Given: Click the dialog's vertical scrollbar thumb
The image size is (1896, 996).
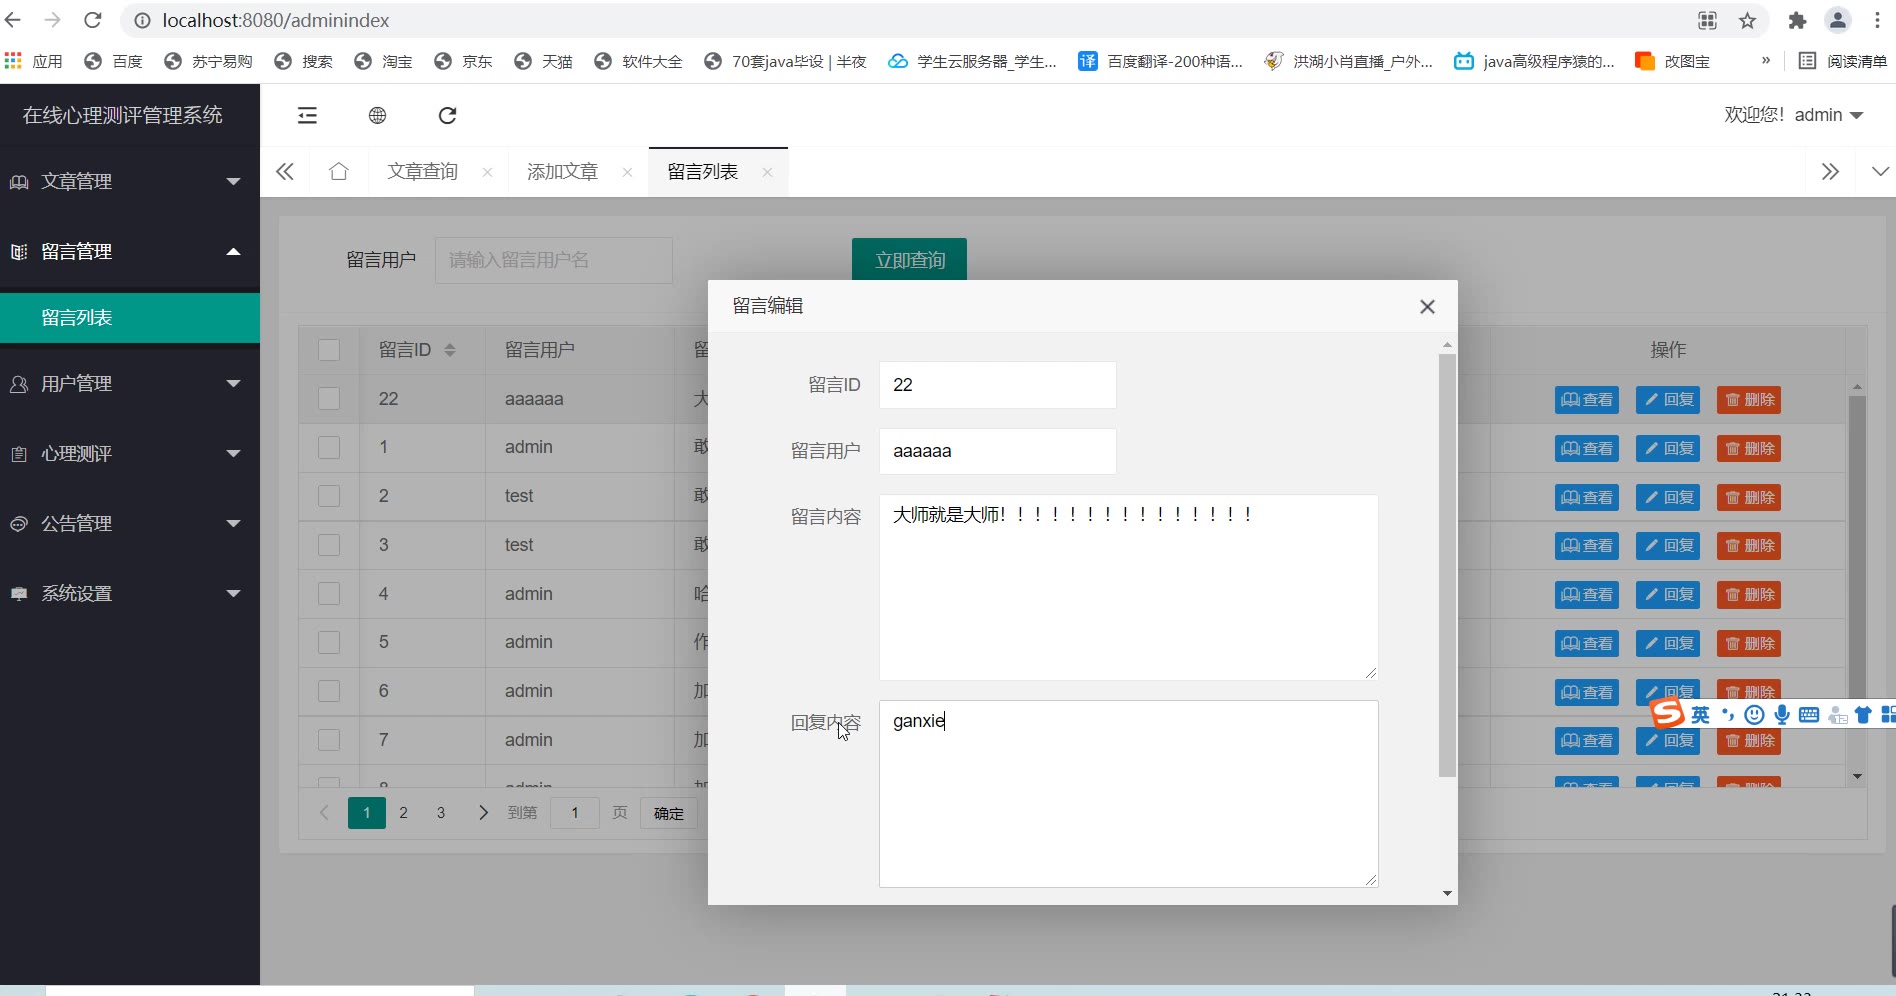Looking at the screenshot, I should coord(1447,565).
